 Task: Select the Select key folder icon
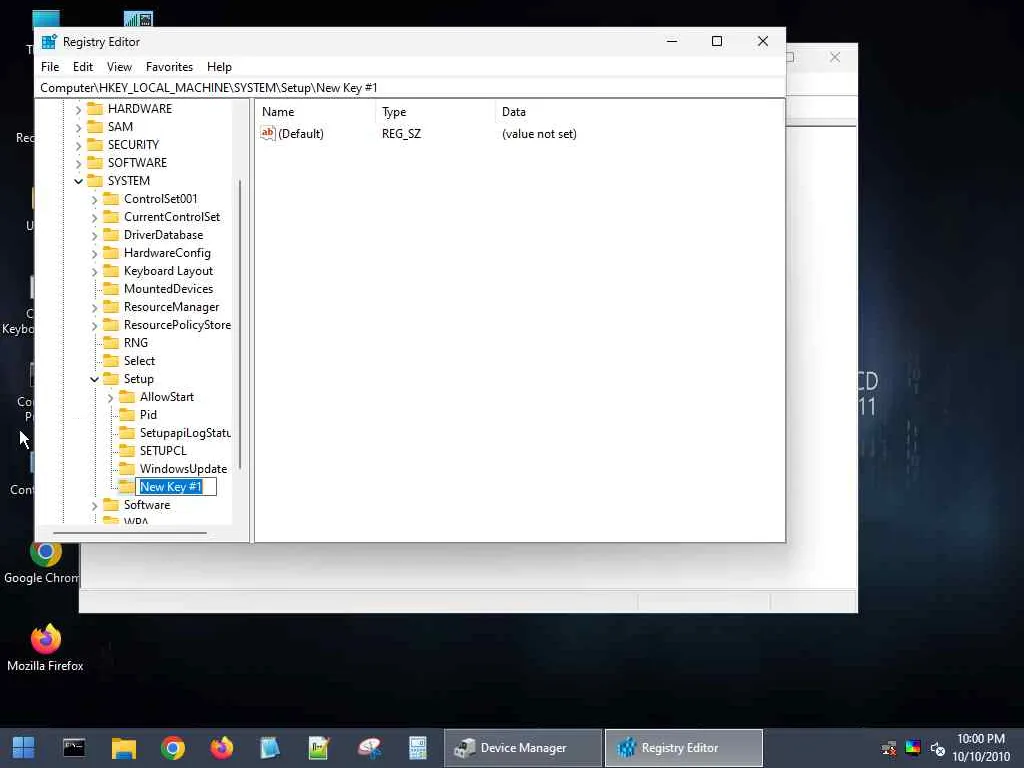tap(112, 360)
